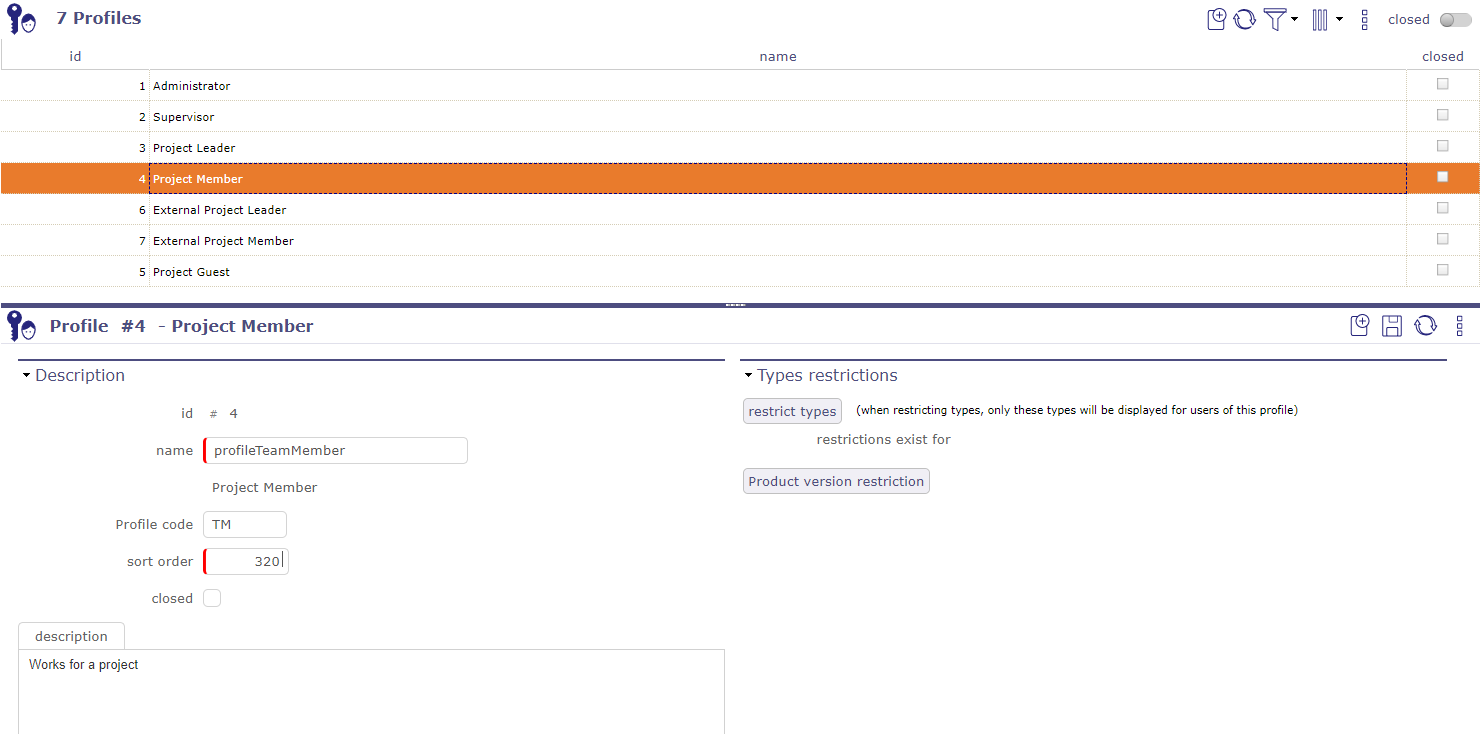Open the filter icon in the Profiles toolbar
Image resolution: width=1480 pixels, height=734 pixels.
point(1275,19)
